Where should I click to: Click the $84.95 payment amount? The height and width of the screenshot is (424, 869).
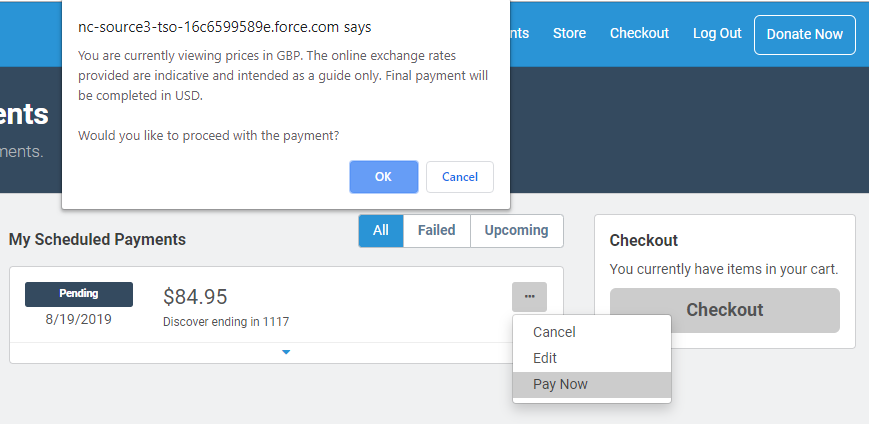[195, 297]
